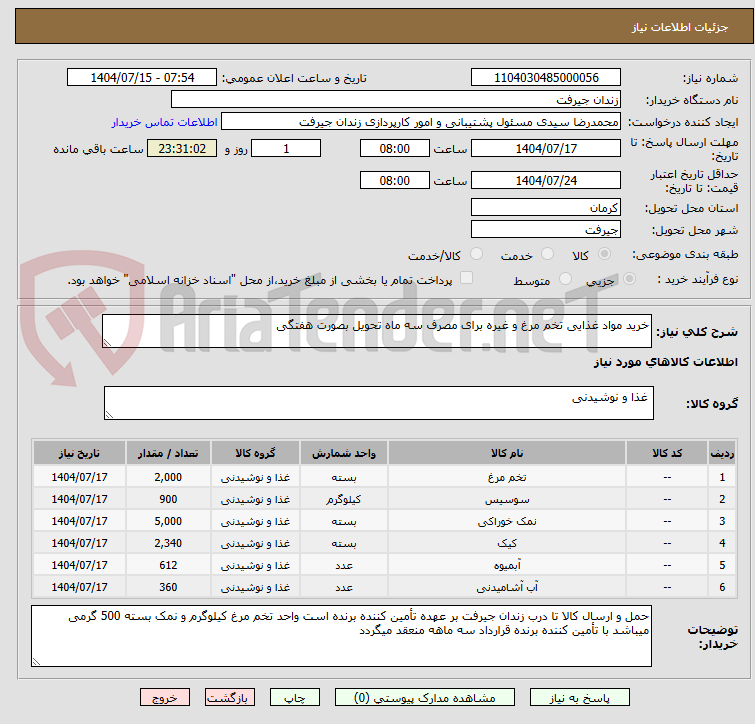Click the گروه کالا text area
The height and width of the screenshot is (724, 755).
tap(378, 403)
